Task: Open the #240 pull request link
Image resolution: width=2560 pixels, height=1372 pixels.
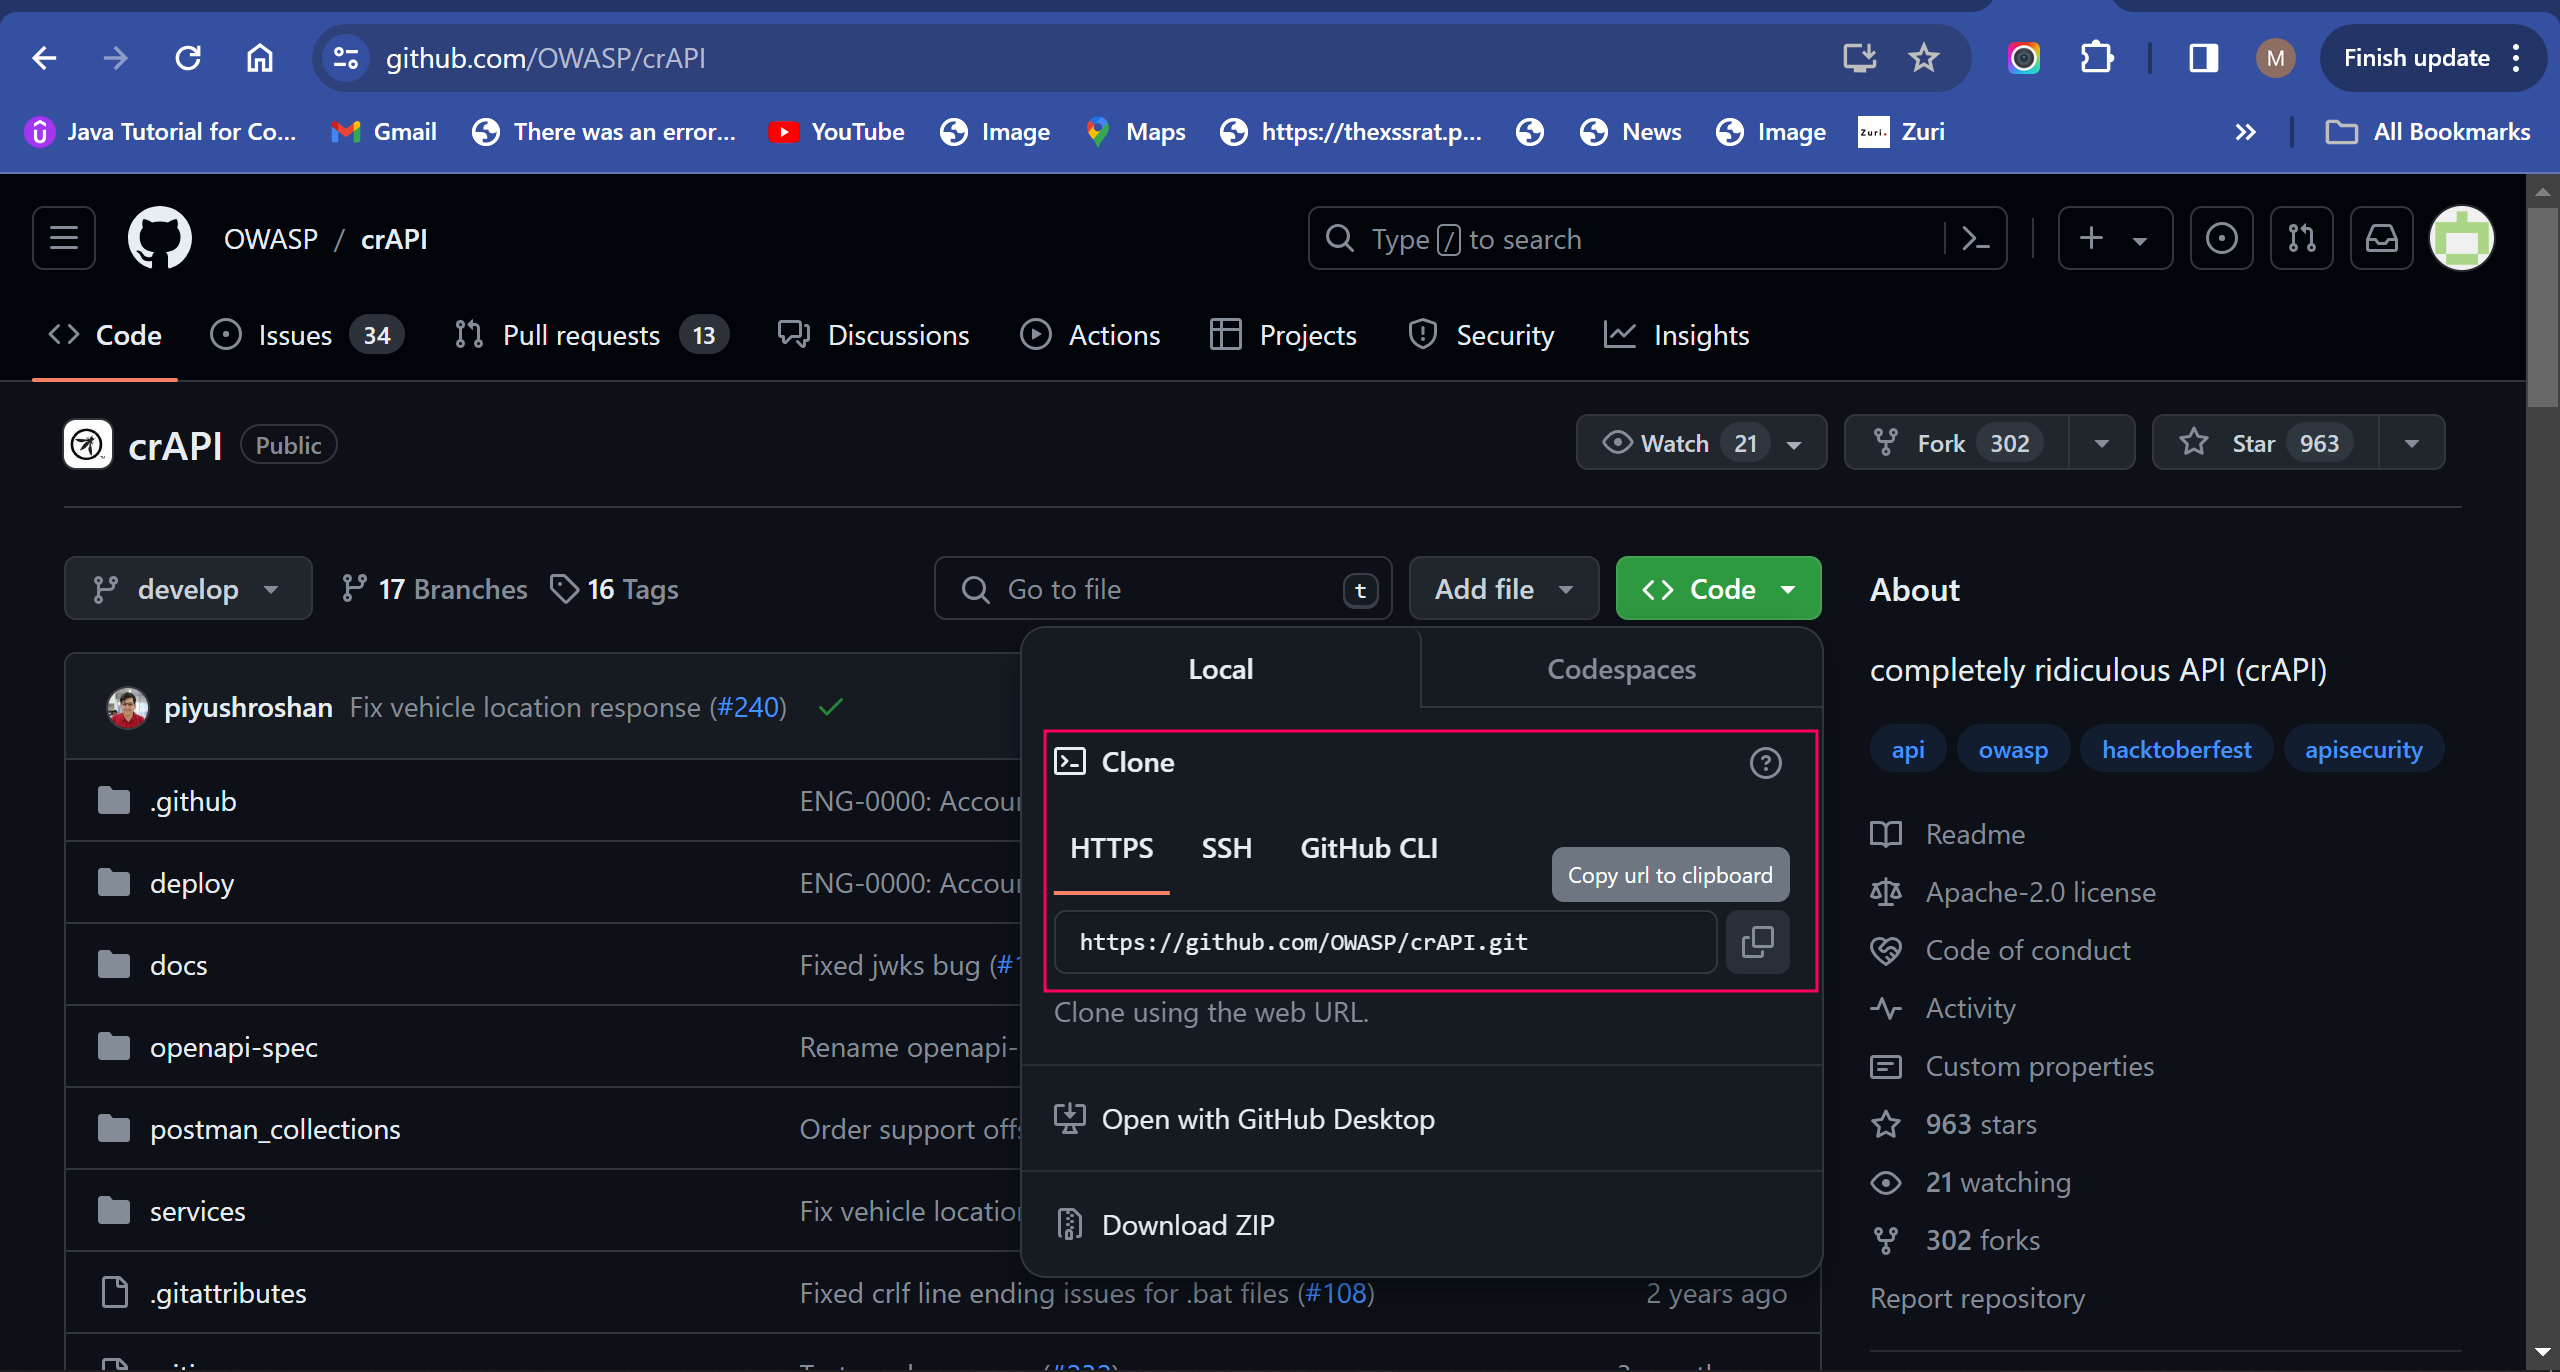Action: coord(749,707)
